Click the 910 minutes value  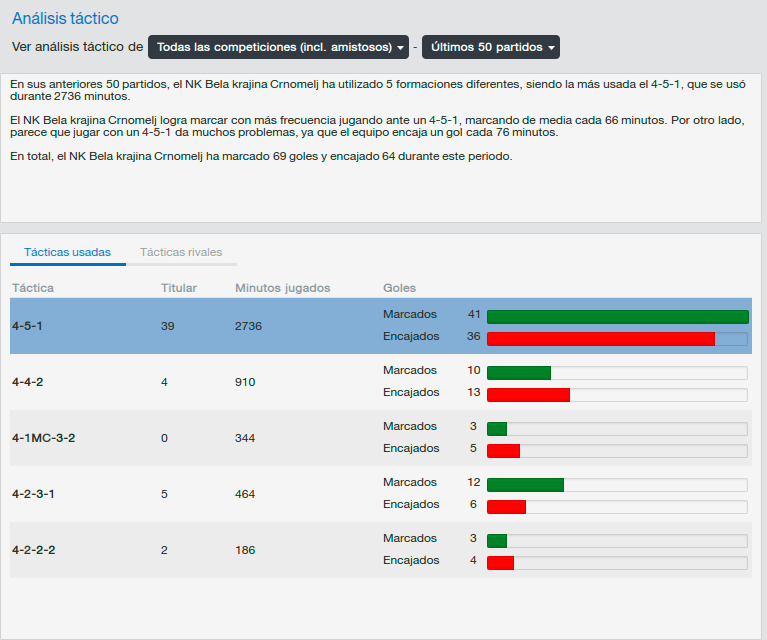click(245, 382)
